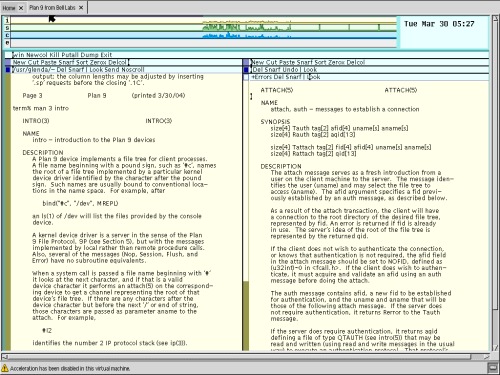Click the right column's layout box

click(x=246, y=62)
